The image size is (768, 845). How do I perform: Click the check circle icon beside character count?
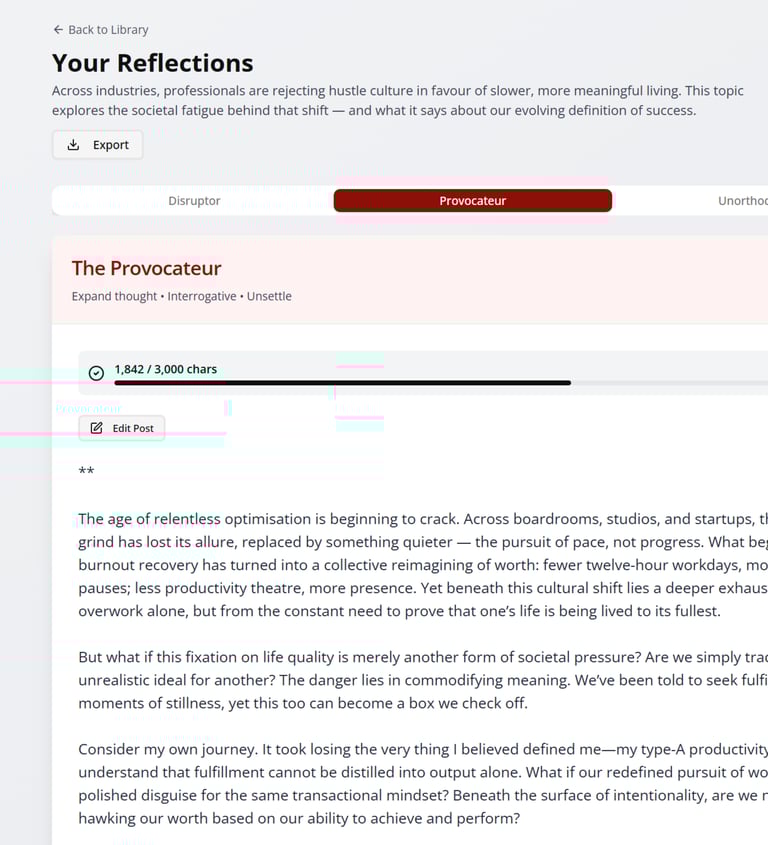click(96, 373)
